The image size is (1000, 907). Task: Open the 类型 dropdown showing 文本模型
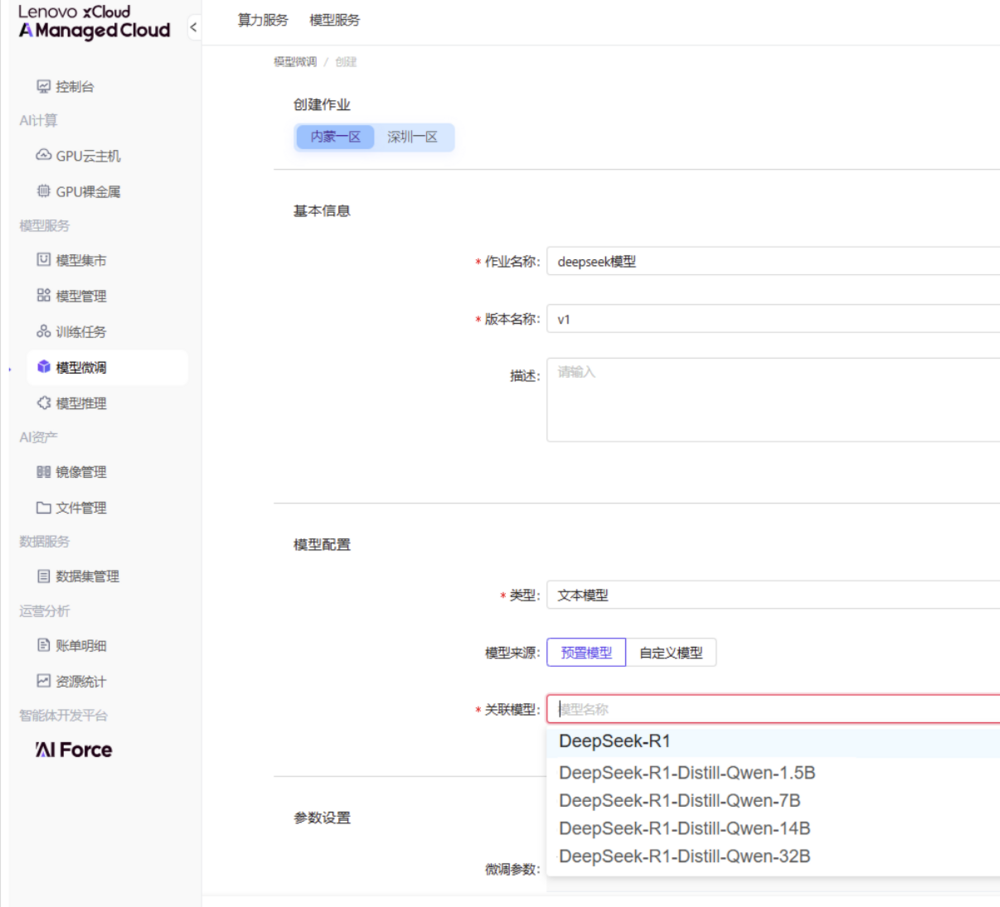coord(773,594)
